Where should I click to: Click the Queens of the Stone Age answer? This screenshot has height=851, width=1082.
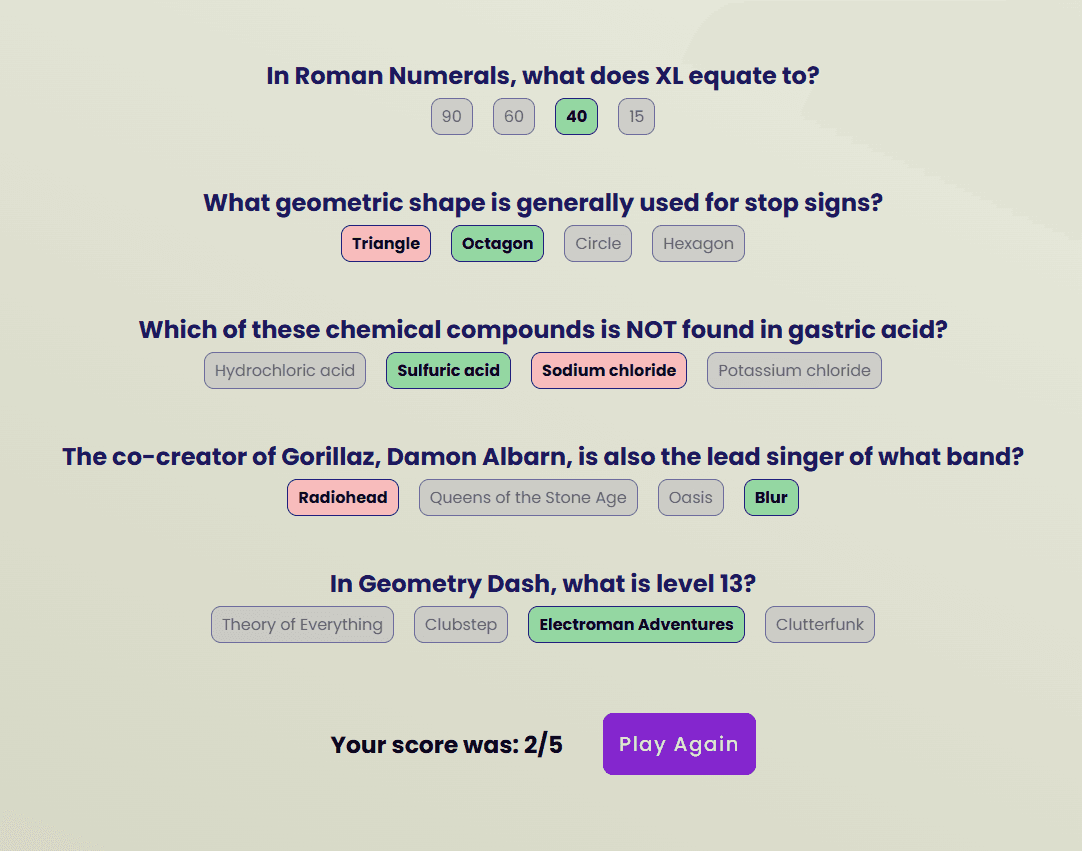[528, 497]
